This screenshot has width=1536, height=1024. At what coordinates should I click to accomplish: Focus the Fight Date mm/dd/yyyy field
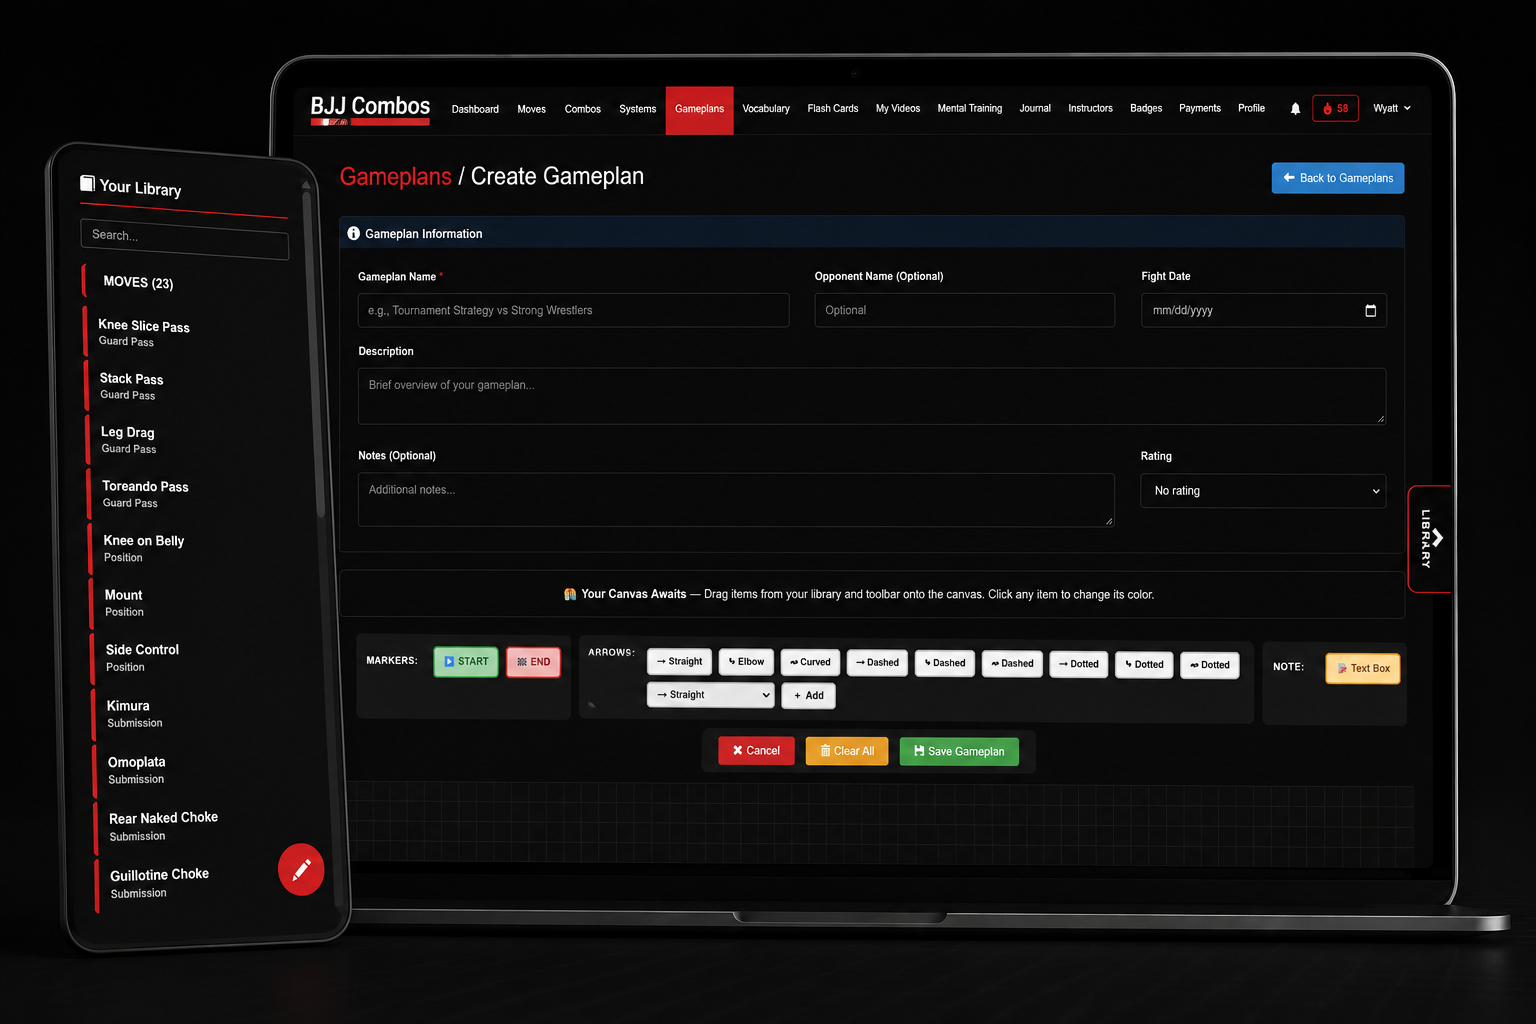[x=1263, y=311]
